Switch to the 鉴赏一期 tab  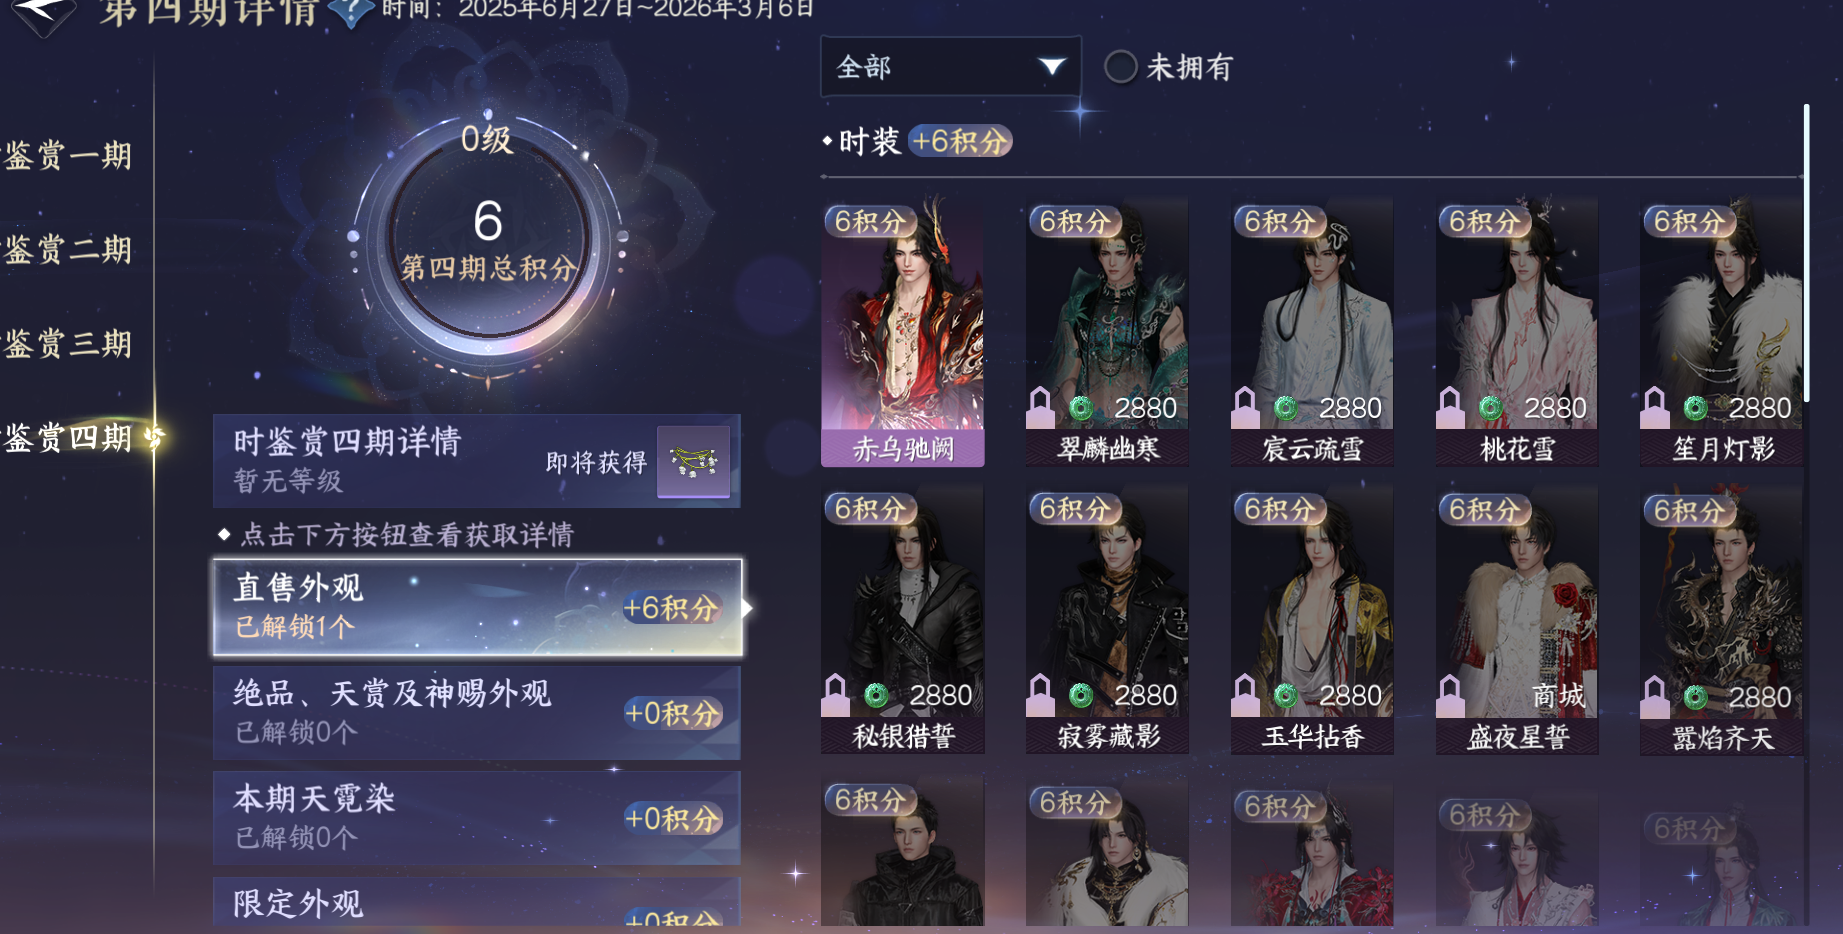click(x=68, y=156)
